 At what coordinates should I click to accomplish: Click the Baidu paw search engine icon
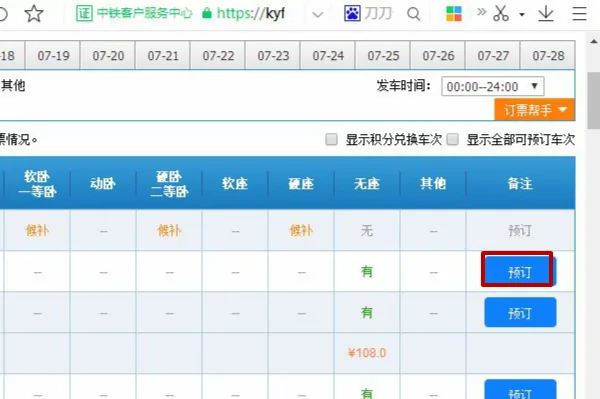pyautogui.click(x=352, y=13)
